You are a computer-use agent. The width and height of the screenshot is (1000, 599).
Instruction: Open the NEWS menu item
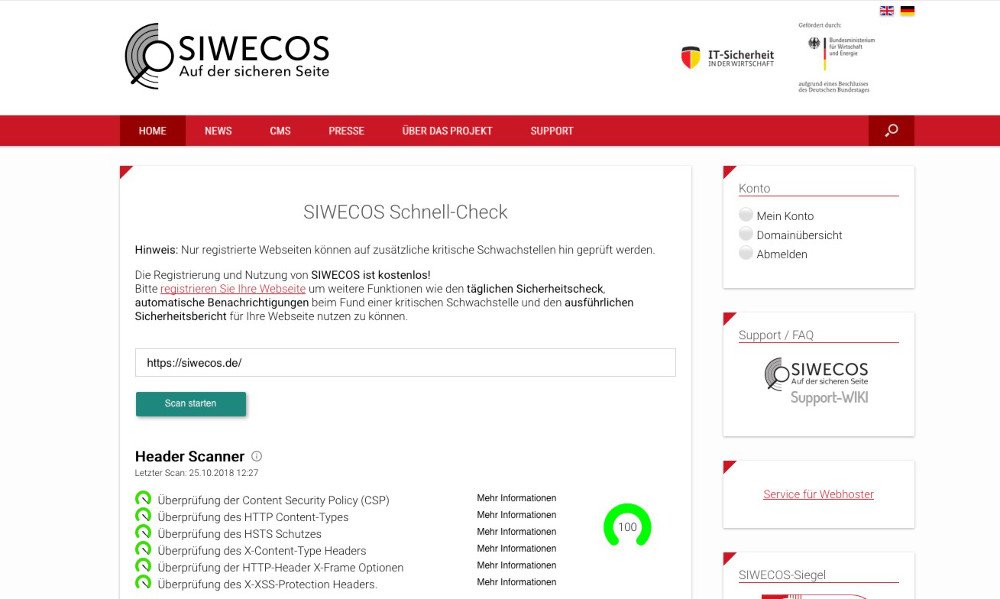pos(218,131)
